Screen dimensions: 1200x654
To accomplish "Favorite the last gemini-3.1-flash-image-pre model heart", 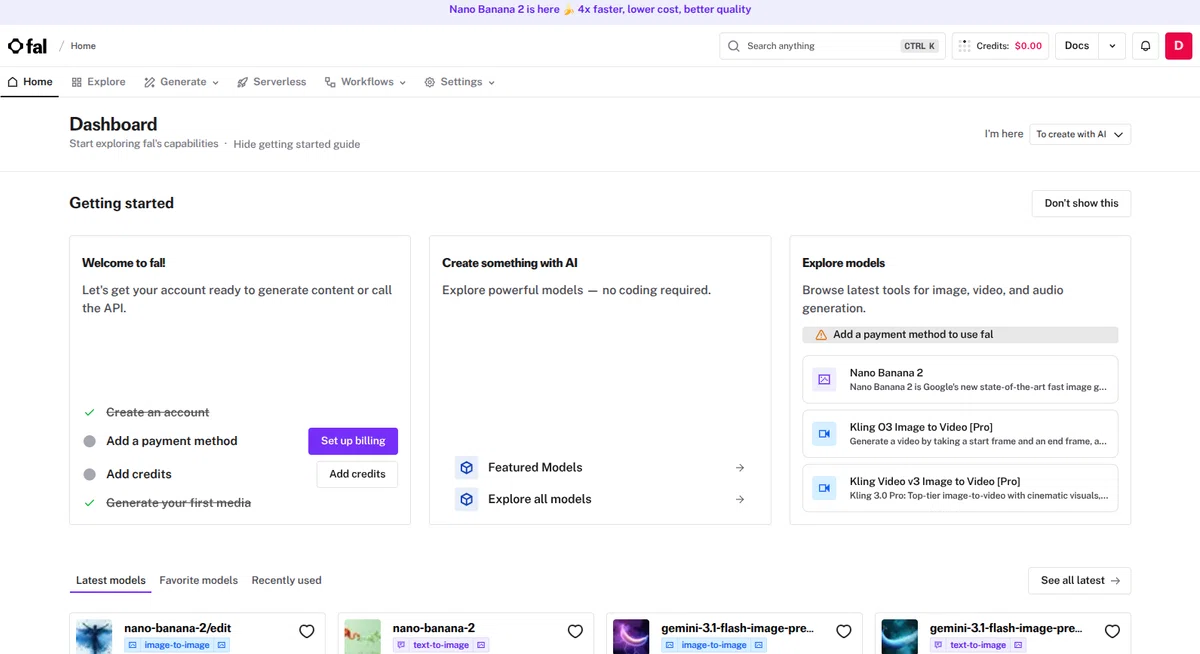I will 1112,631.
